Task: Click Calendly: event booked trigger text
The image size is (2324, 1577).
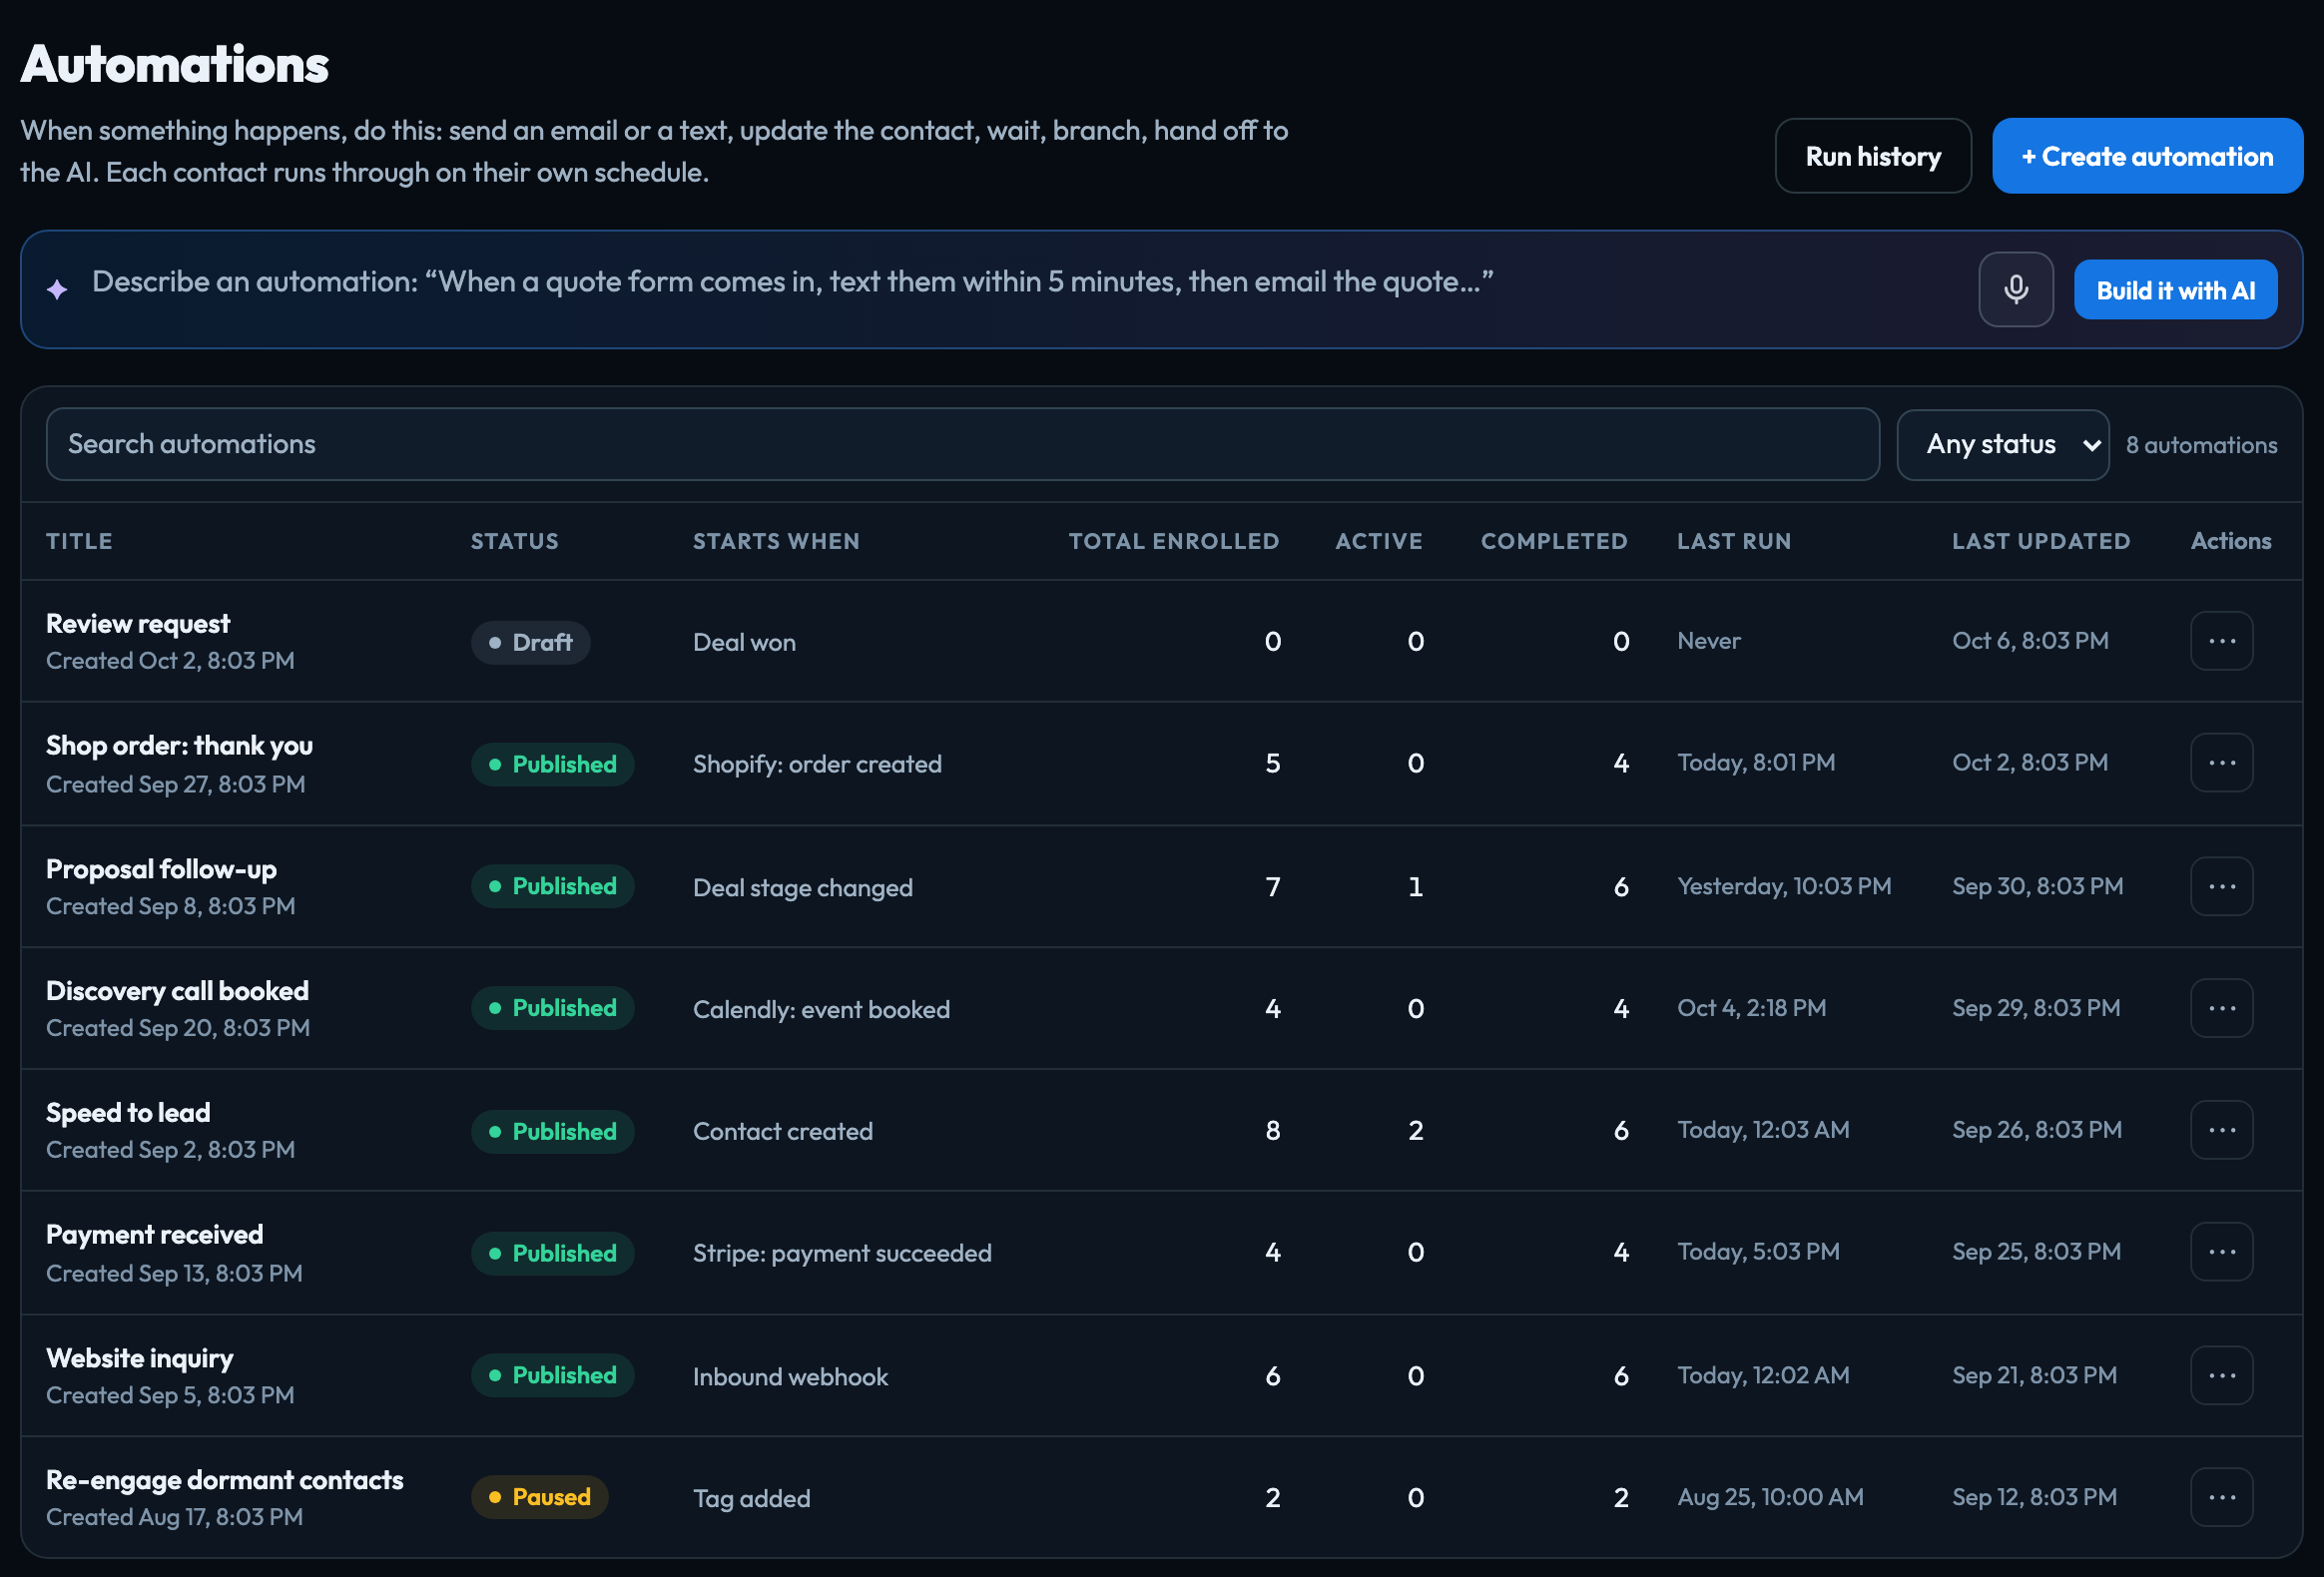Action: click(x=821, y=1010)
